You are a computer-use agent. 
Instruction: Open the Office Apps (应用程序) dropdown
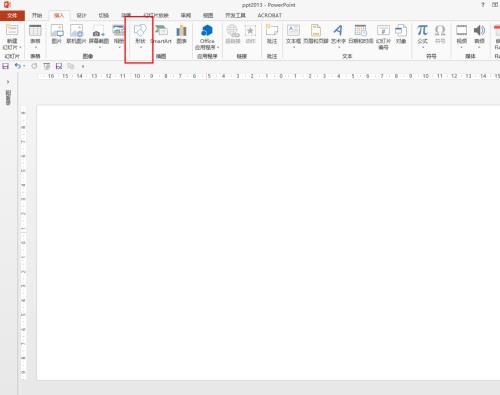(x=218, y=47)
